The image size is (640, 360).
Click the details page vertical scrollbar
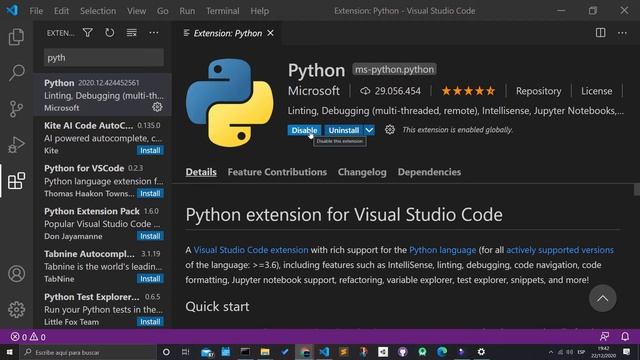tap(637, 189)
